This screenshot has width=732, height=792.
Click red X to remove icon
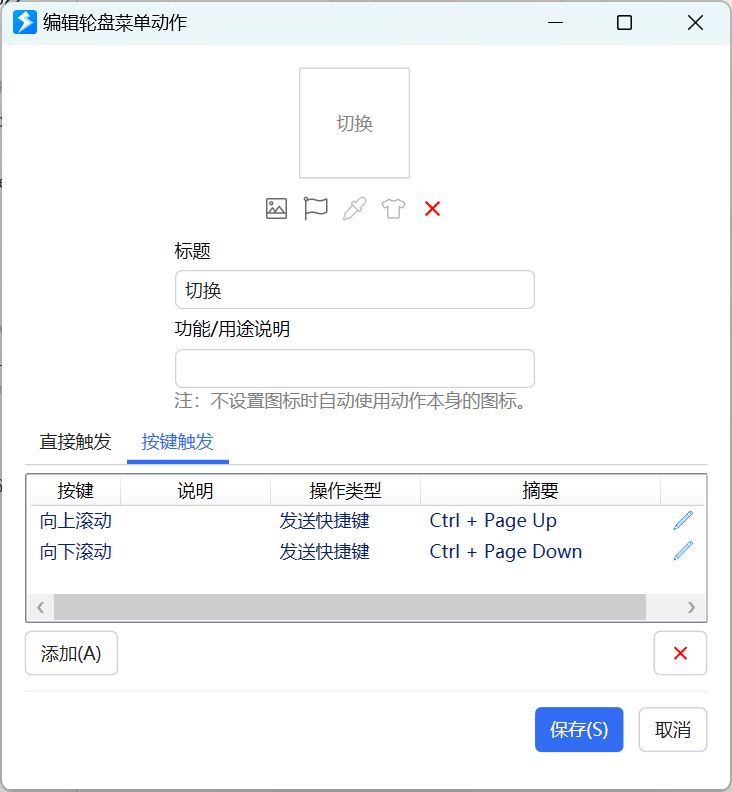coord(432,208)
